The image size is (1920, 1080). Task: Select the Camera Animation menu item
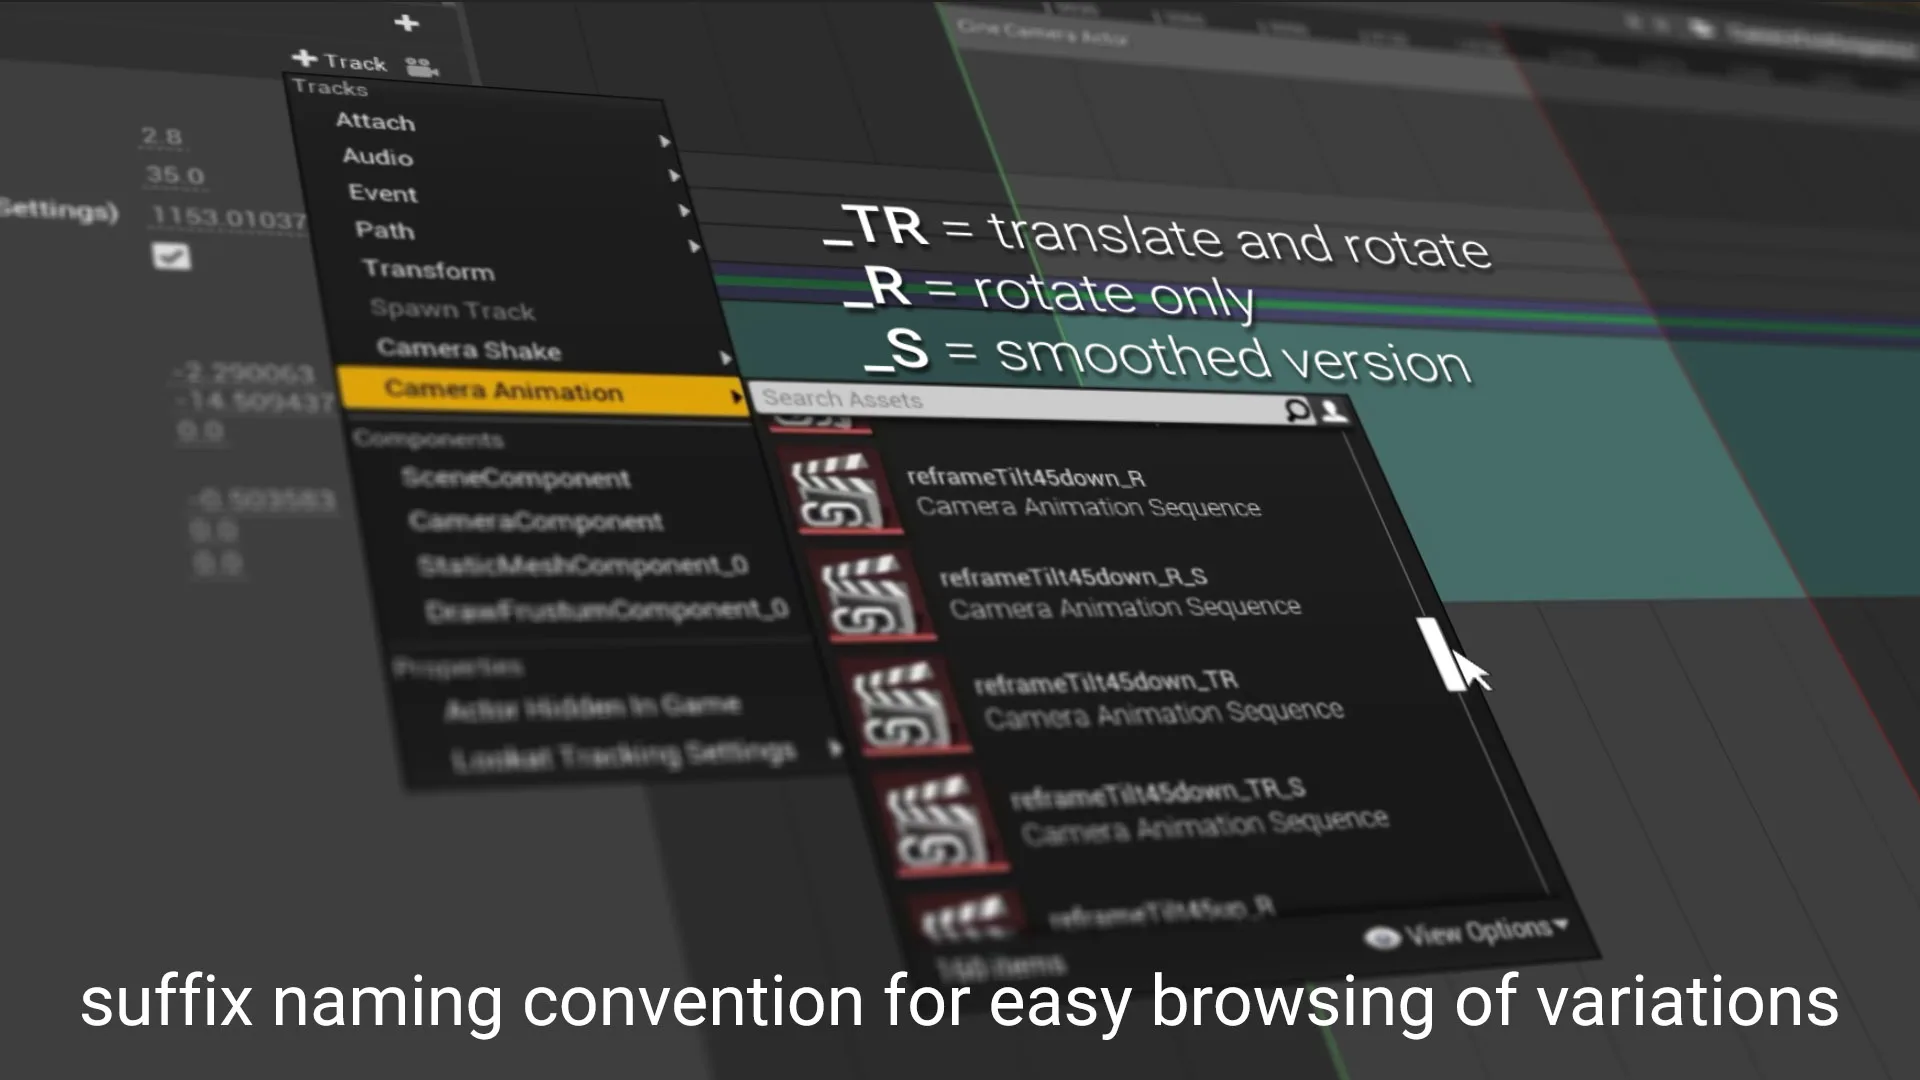[x=503, y=390]
